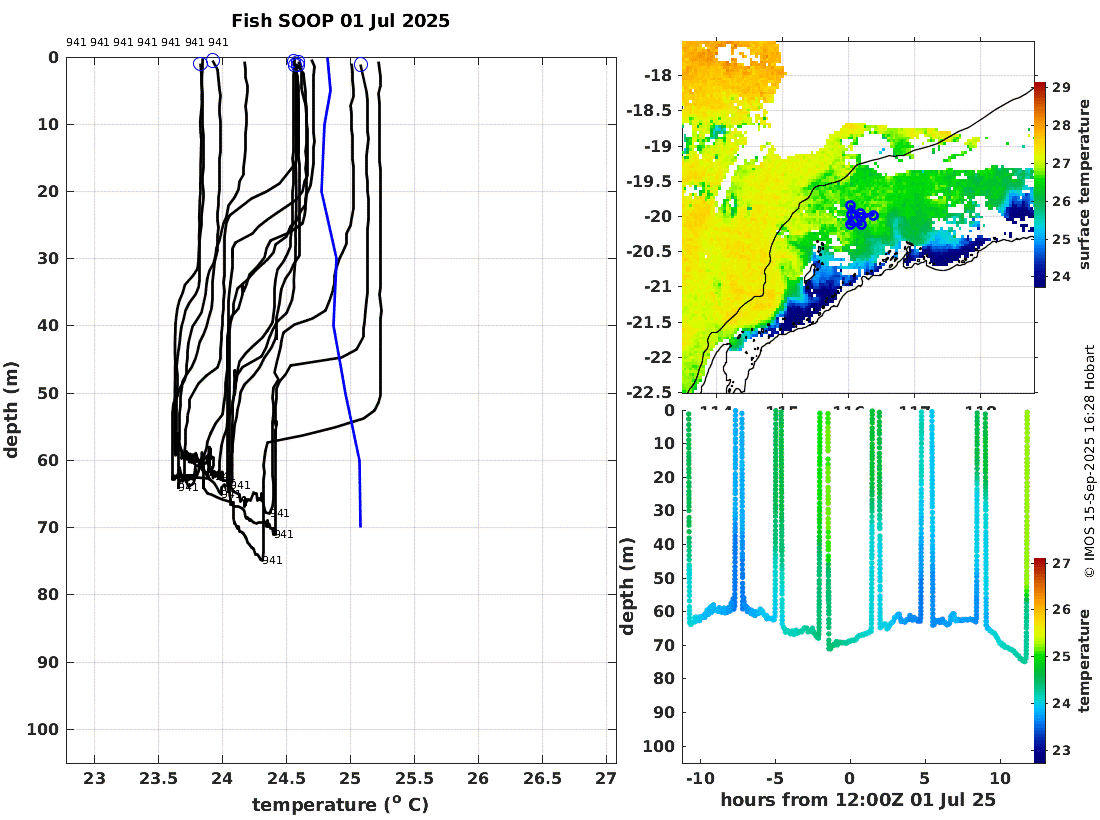Click the '941' label at the deepest profile end
Viewport: 1100px width, 820px height.
[272, 560]
